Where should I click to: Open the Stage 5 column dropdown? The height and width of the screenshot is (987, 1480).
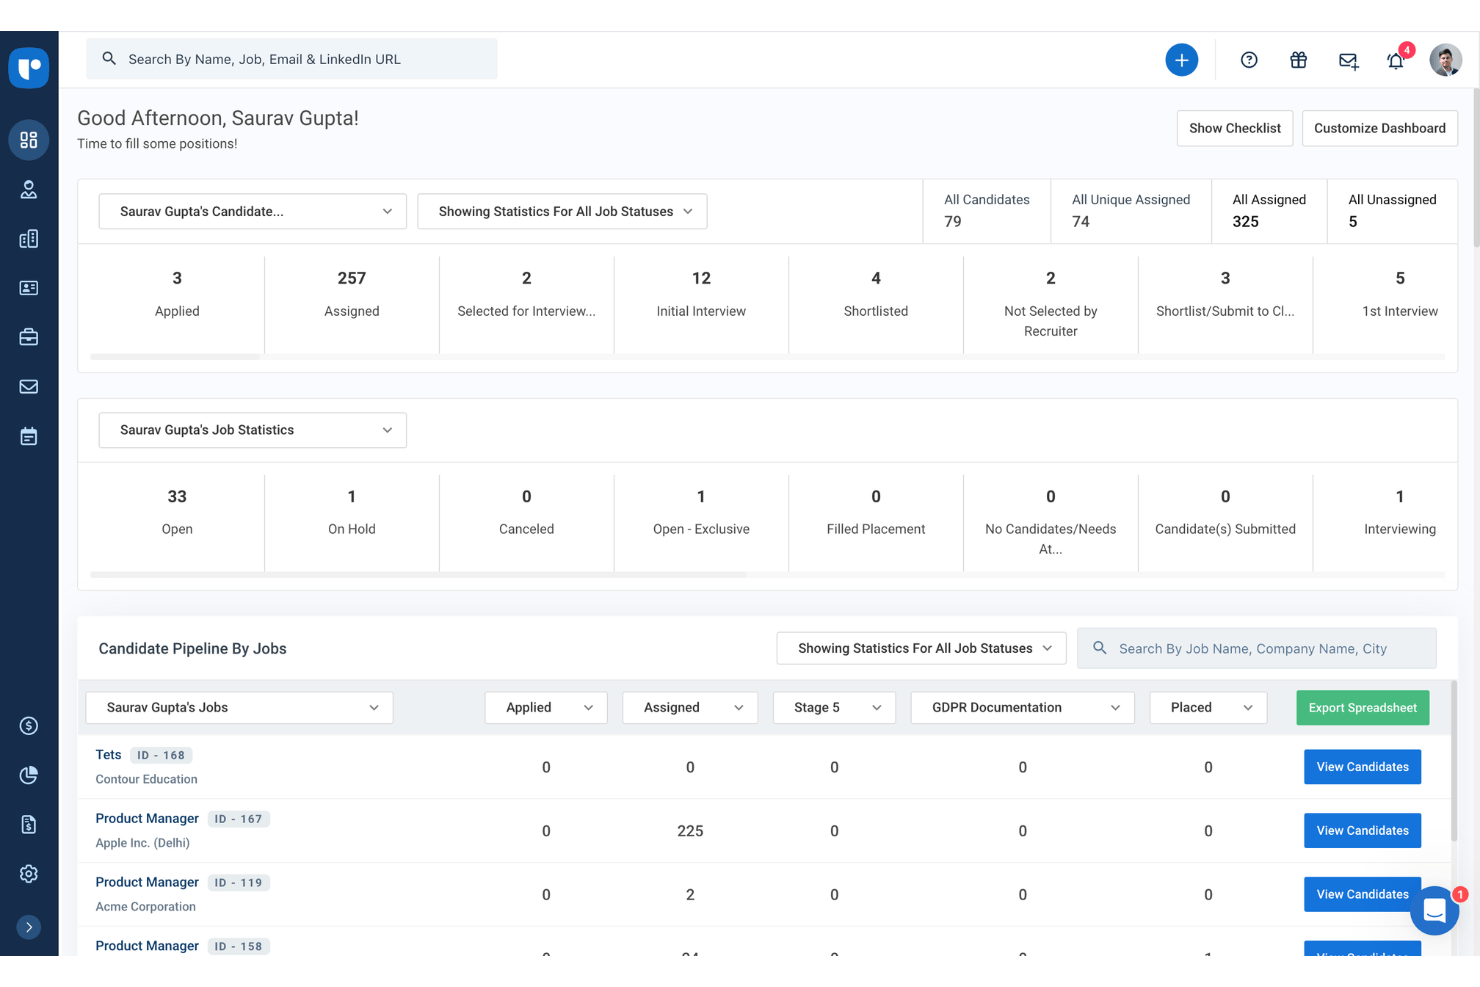834,707
